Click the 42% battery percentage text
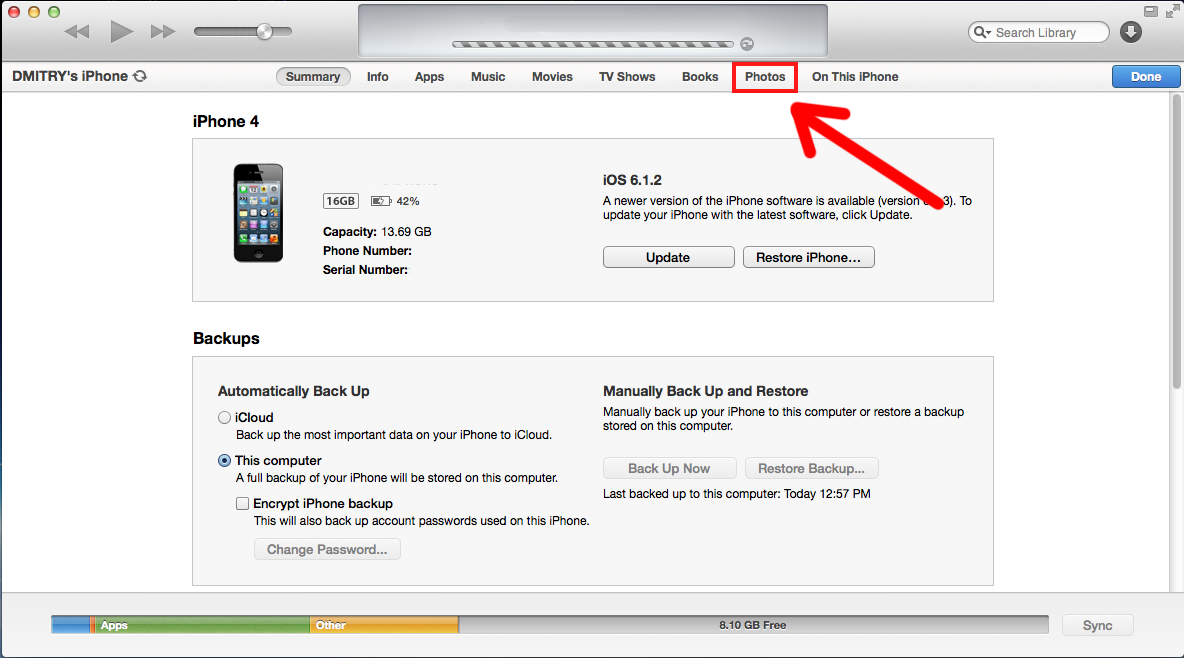This screenshot has width=1184, height=658. (x=408, y=201)
